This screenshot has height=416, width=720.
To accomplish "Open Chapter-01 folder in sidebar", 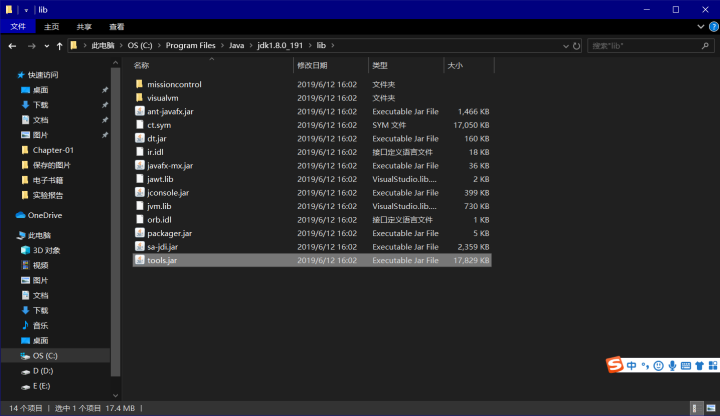I will [53, 150].
